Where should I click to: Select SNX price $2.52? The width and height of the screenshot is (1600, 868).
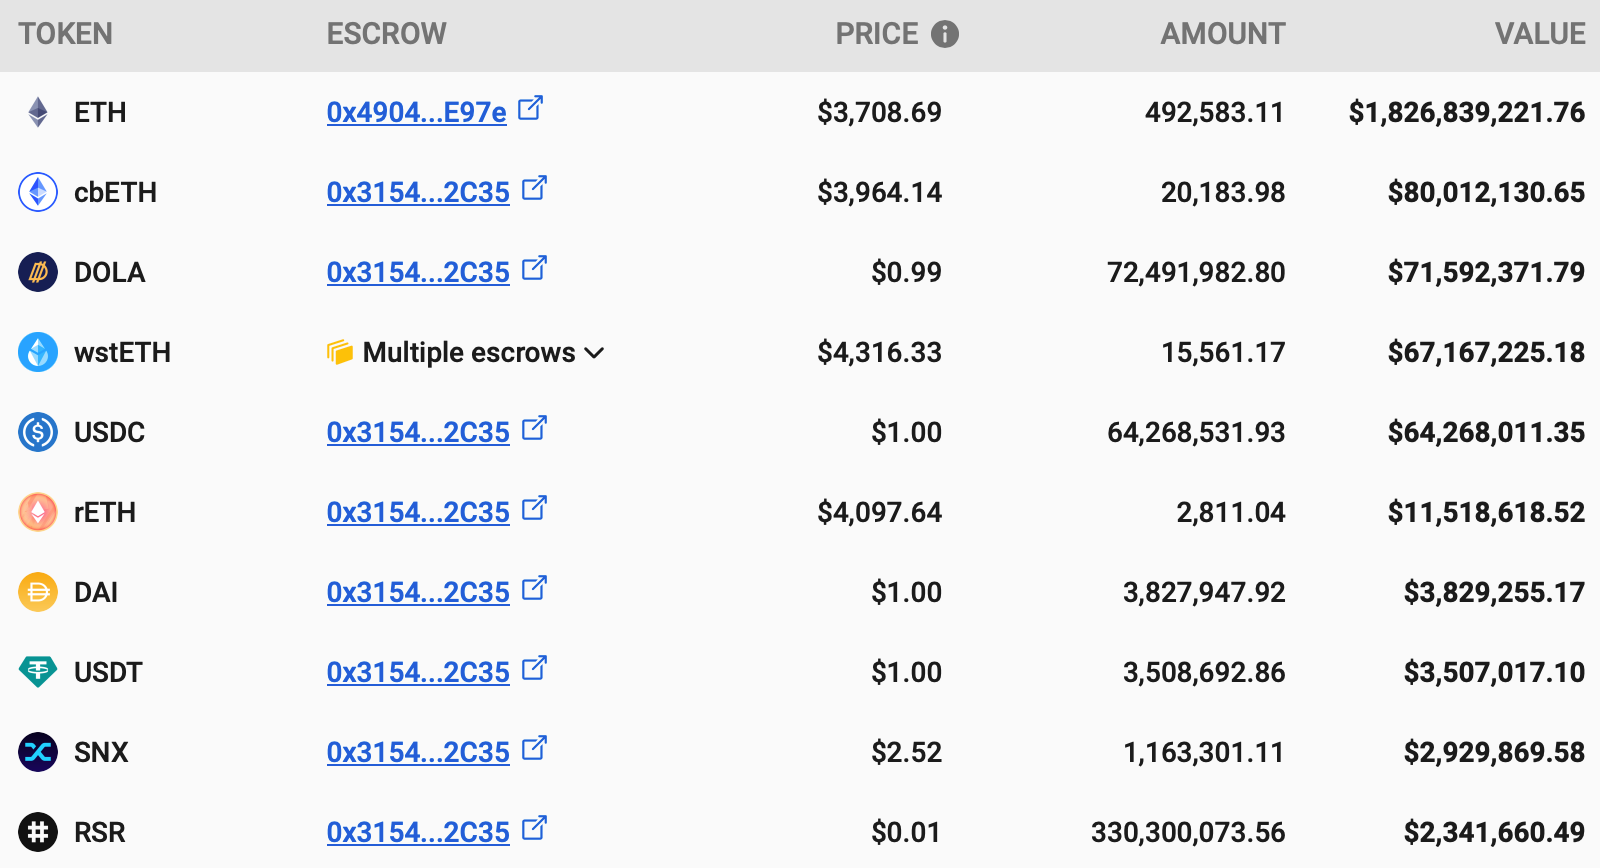coord(907,752)
